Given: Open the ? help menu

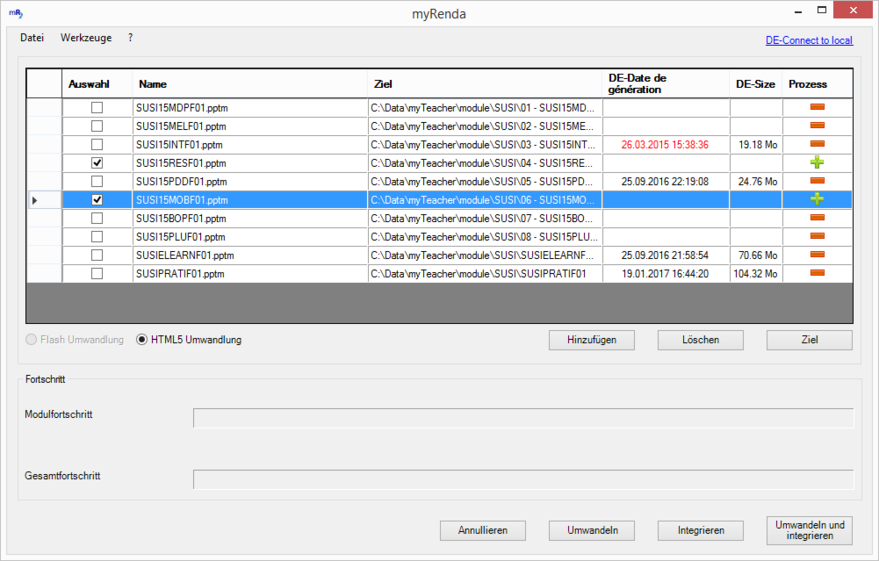Looking at the screenshot, I should point(130,38).
